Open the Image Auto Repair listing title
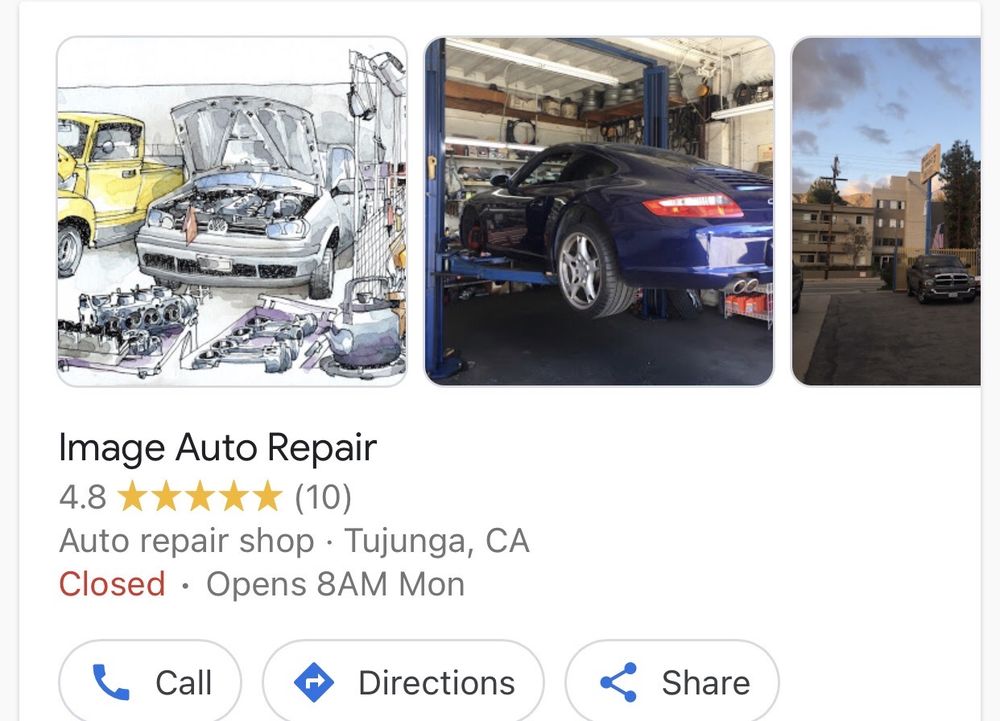Screen dimensions: 1000x721 click(x=217, y=448)
